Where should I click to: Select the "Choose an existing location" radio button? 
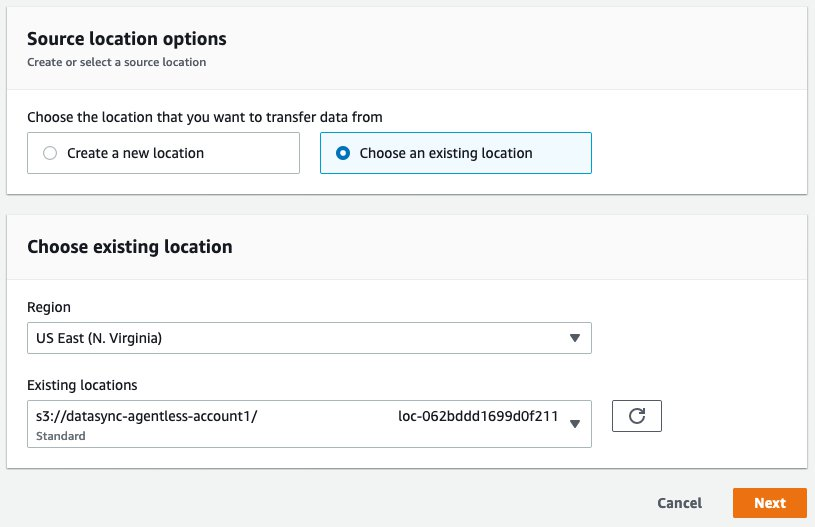(x=343, y=154)
